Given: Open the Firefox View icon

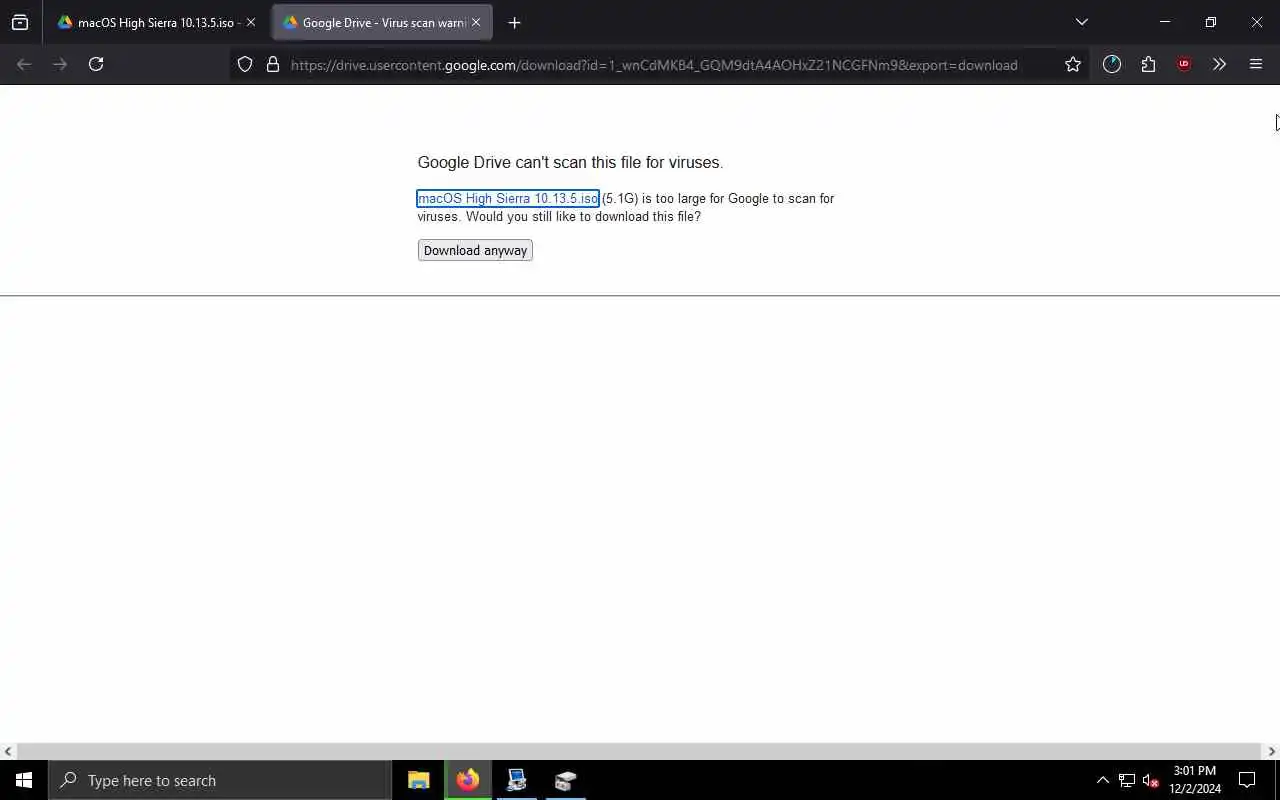Looking at the screenshot, I should coord(20,22).
